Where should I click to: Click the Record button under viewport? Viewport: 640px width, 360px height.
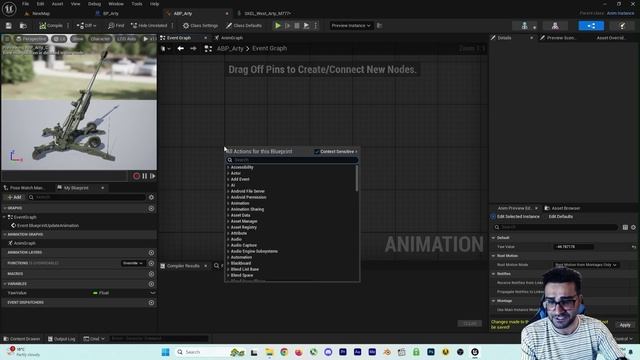point(136,176)
